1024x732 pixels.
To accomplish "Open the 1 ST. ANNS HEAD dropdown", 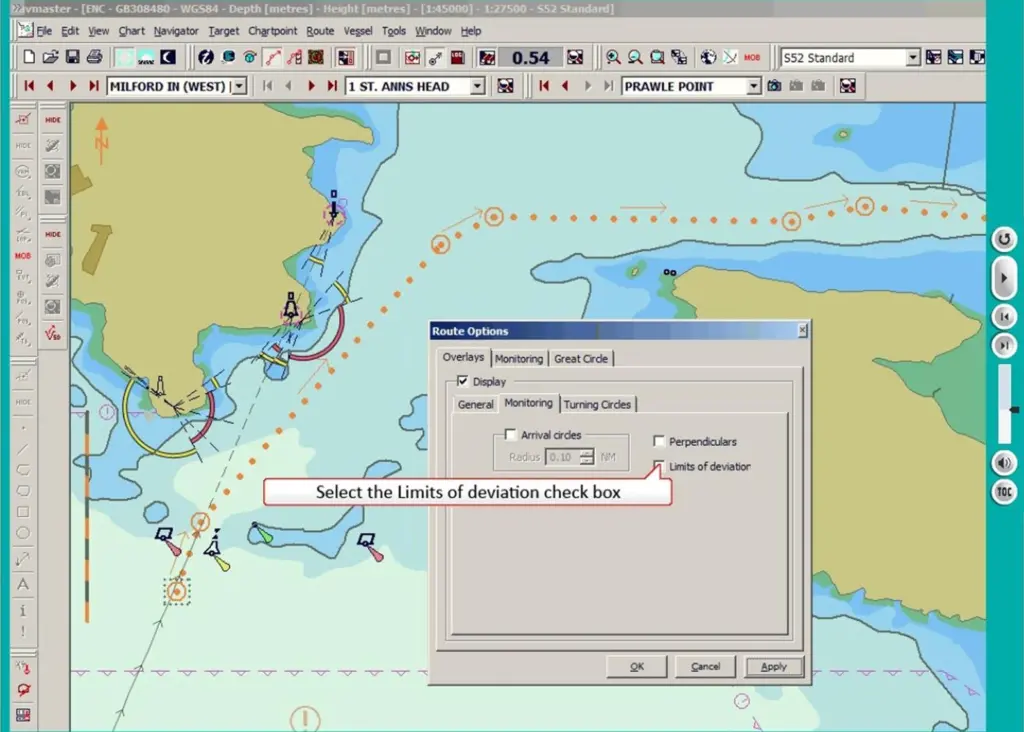I will coord(477,86).
